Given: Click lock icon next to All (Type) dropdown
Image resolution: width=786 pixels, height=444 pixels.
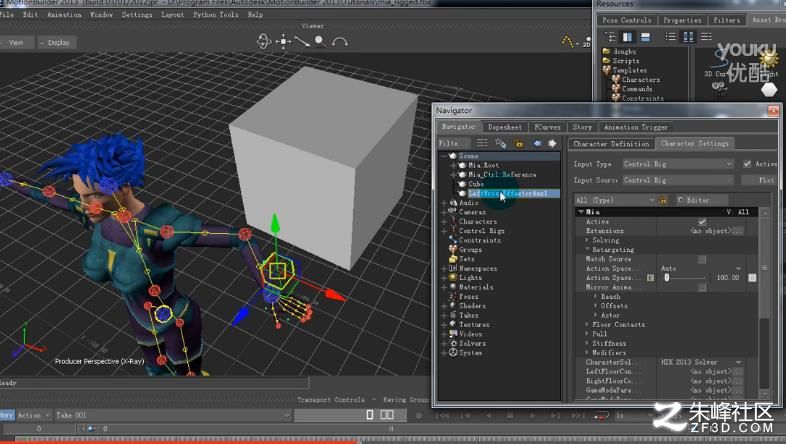Looking at the screenshot, I should [663, 200].
